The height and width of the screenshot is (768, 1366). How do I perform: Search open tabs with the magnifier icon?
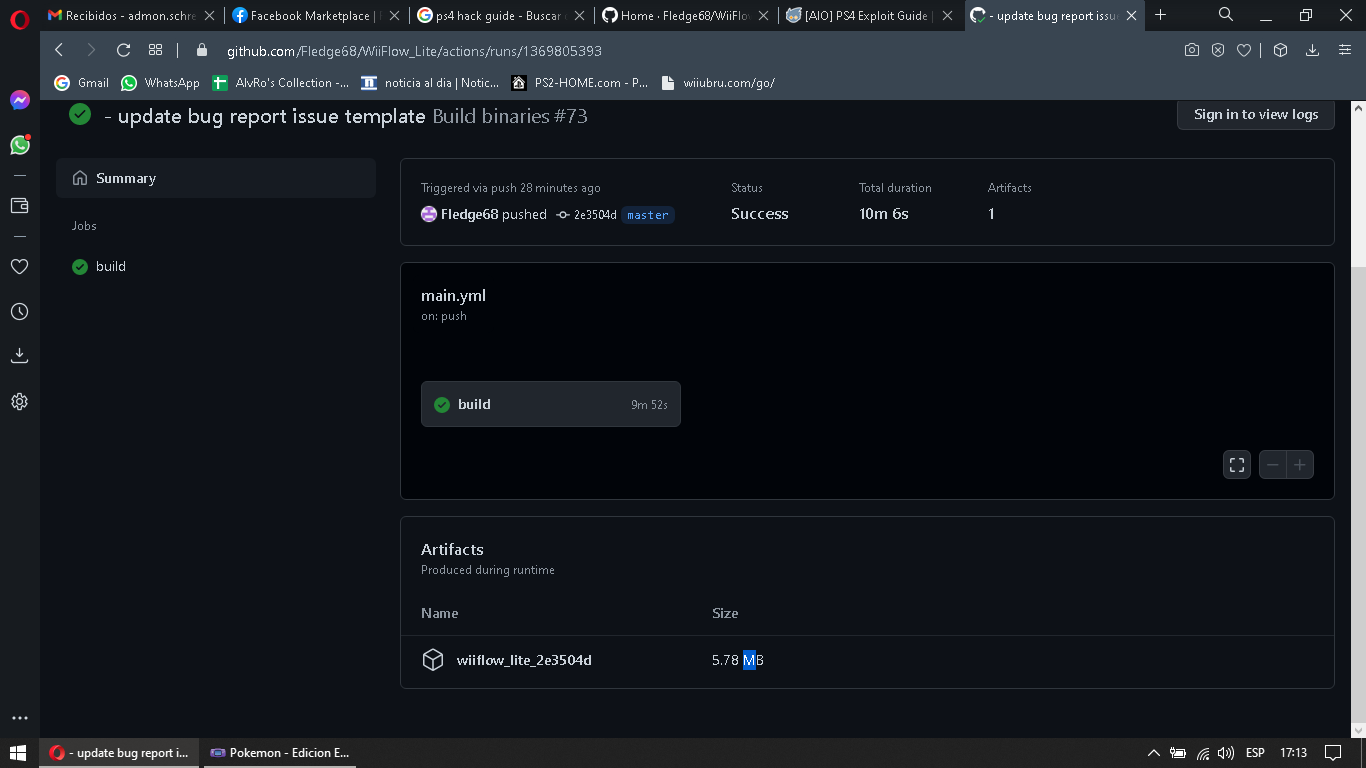click(1226, 14)
